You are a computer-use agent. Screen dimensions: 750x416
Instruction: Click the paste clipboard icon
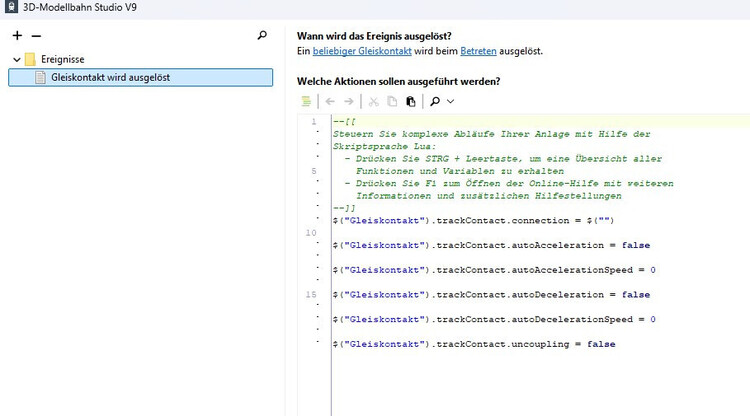pos(410,101)
